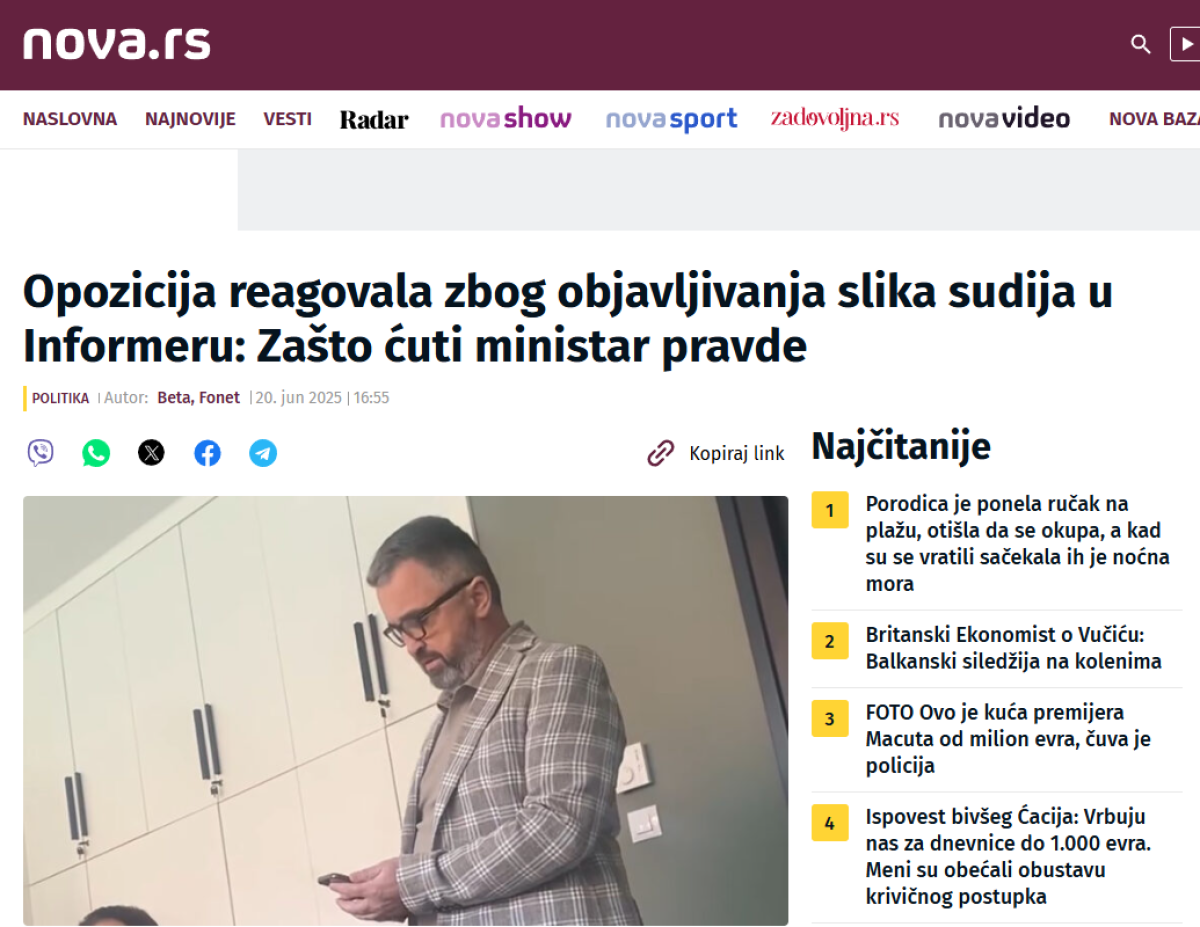Open the article's main photo

[405, 710]
